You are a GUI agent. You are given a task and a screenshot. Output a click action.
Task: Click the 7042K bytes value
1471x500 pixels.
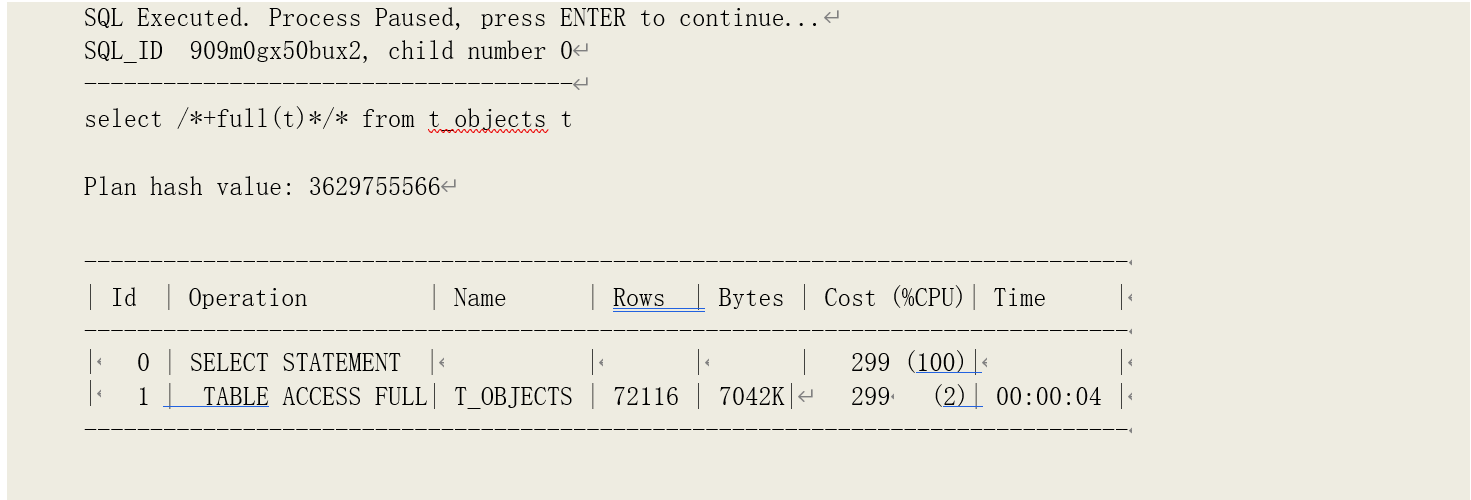[752, 397]
